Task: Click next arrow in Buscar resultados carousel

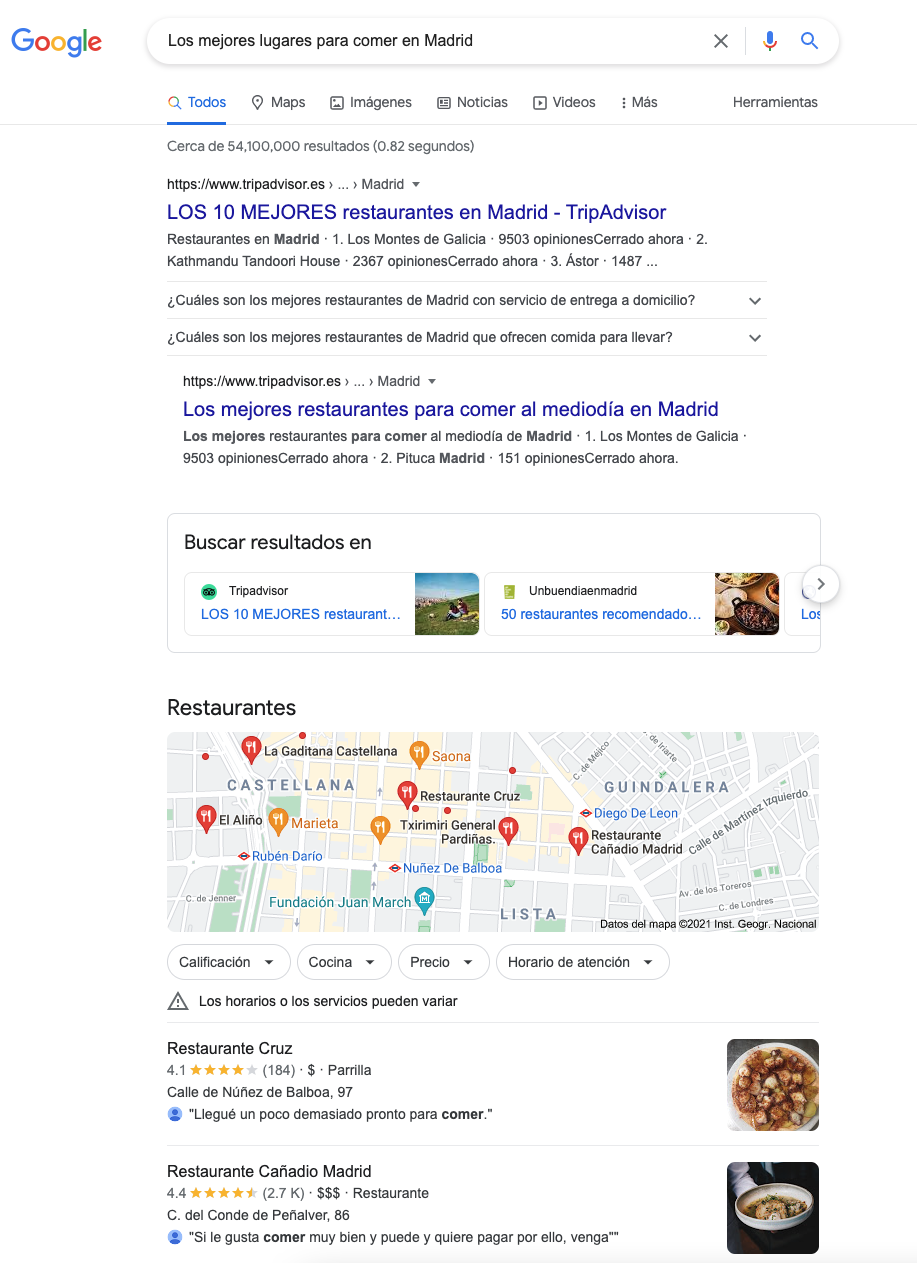Action: pyautogui.click(x=820, y=584)
